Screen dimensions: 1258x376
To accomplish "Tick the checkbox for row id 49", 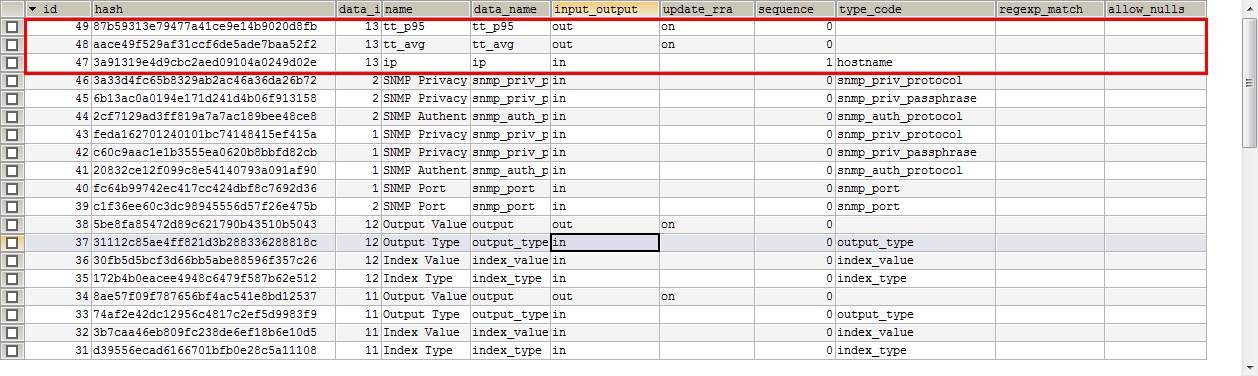I will click(x=12, y=27).
